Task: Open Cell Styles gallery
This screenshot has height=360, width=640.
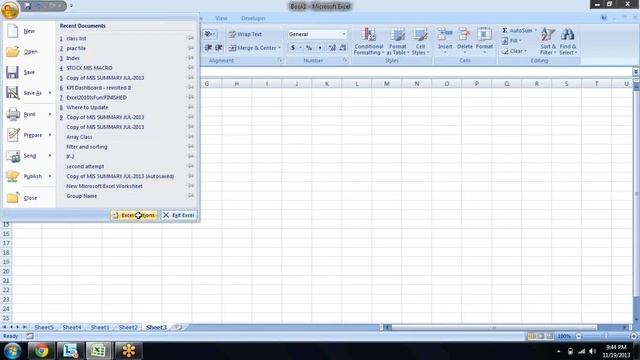Action: [420, 41]
